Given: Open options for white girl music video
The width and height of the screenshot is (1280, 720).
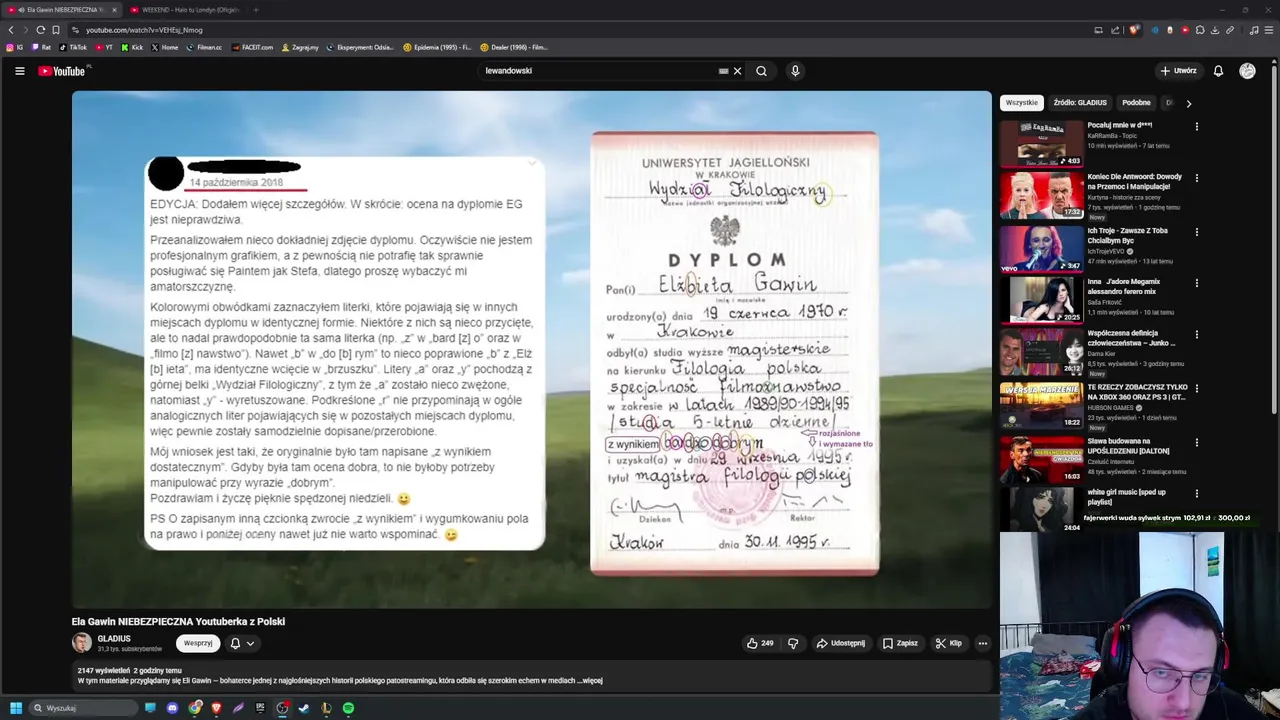Looking at the screenshot, I should coord(1196,494).
